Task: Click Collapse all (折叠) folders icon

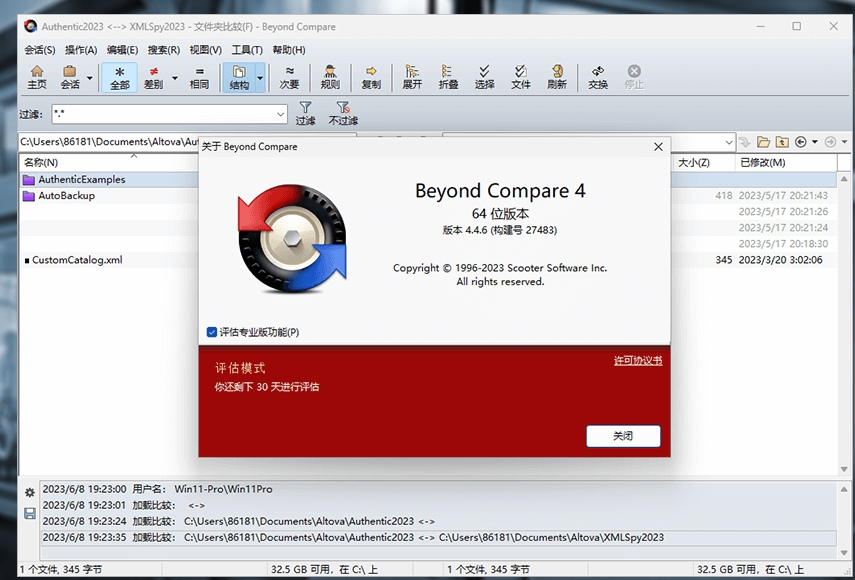Action: 448,77
